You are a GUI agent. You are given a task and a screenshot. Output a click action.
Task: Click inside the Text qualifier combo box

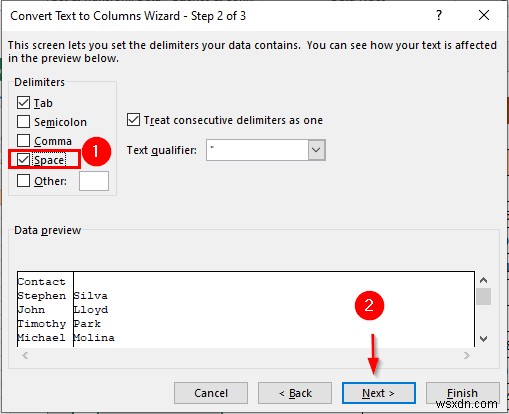[x=257, y=150]
